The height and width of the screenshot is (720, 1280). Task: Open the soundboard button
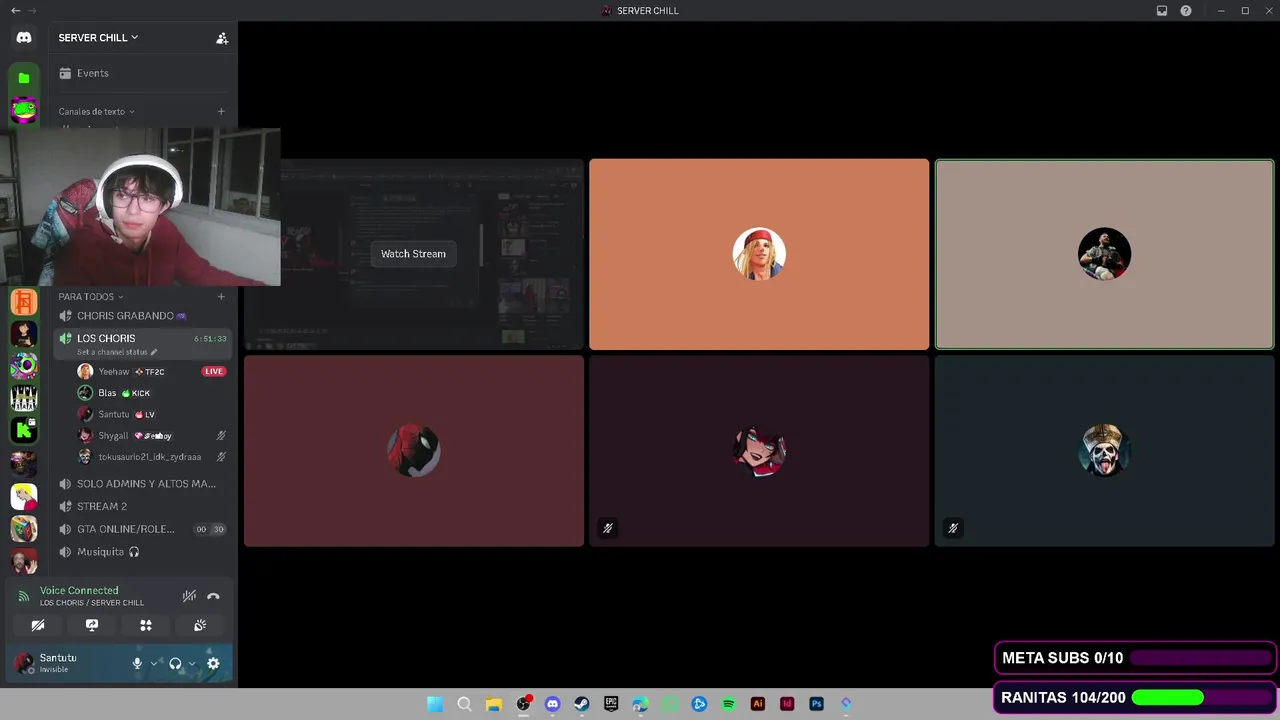coord(200,625)
